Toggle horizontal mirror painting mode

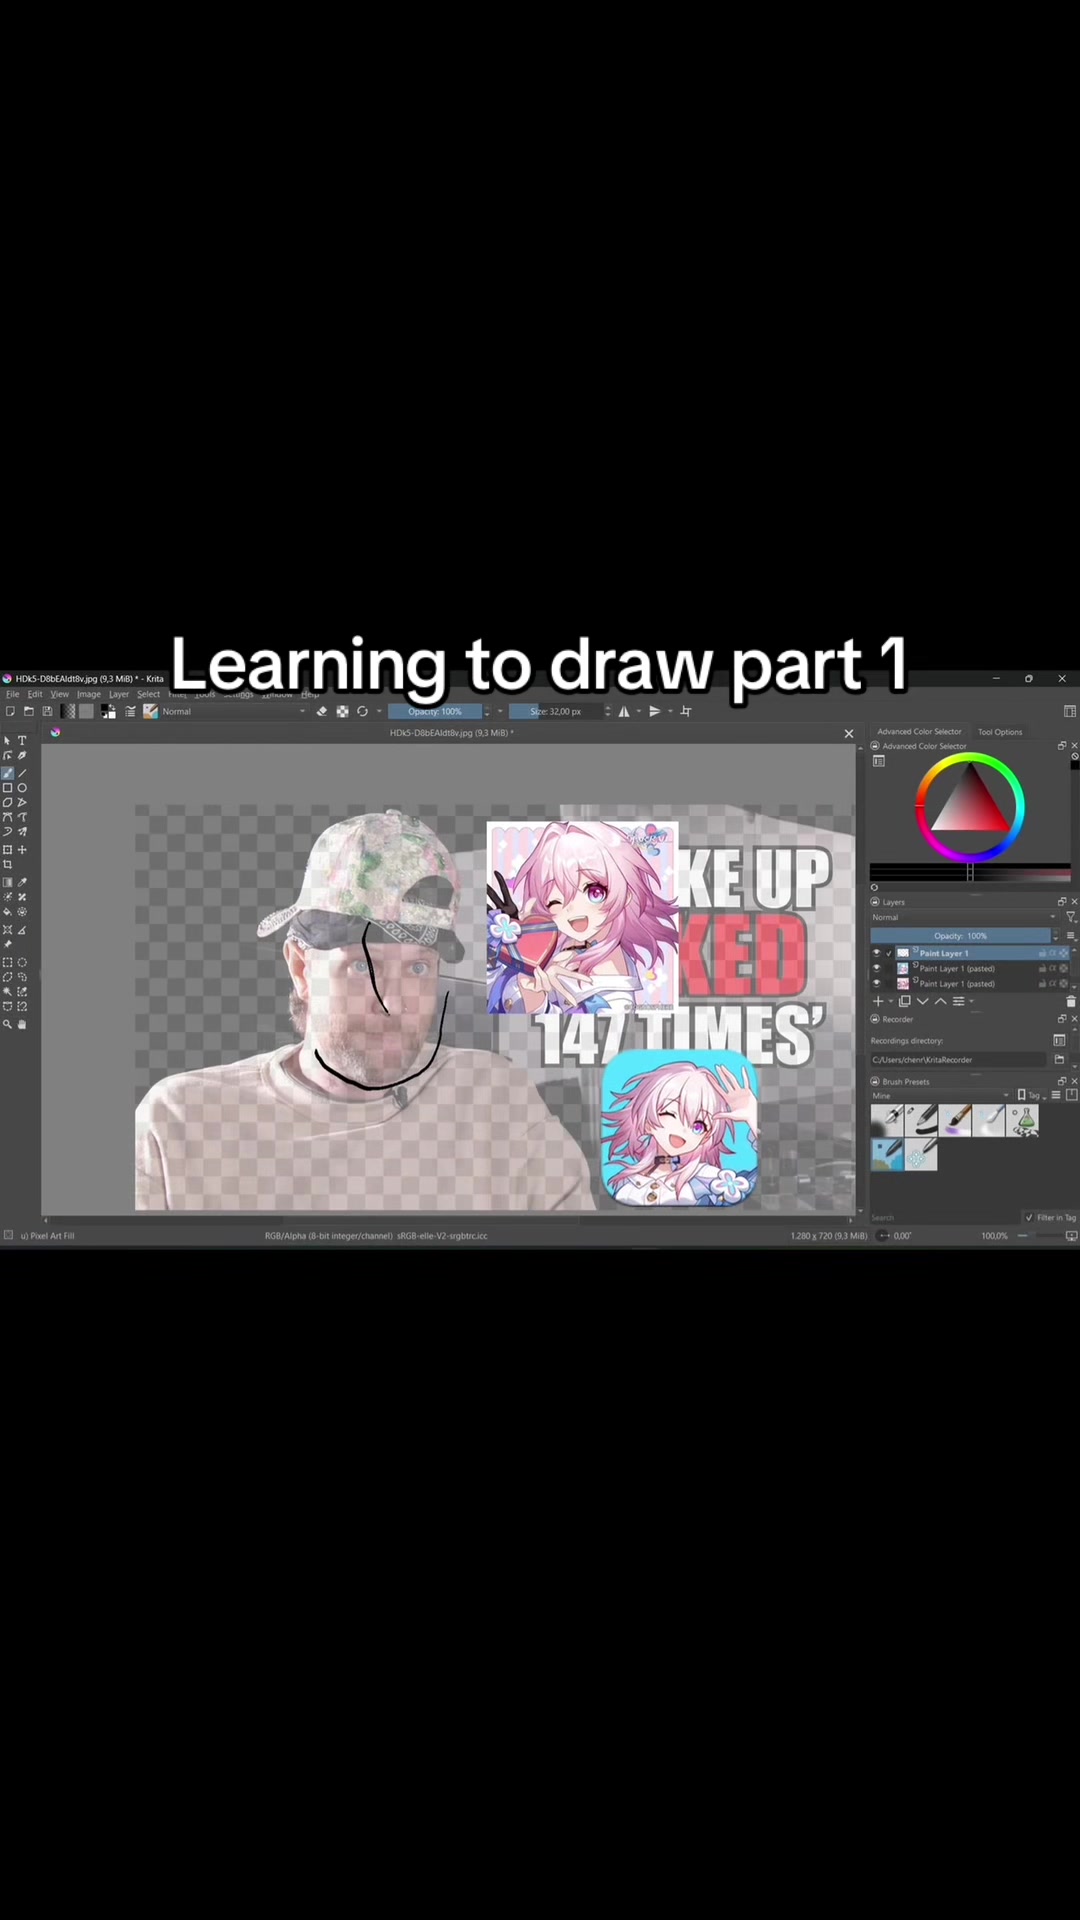coord(624,711)
